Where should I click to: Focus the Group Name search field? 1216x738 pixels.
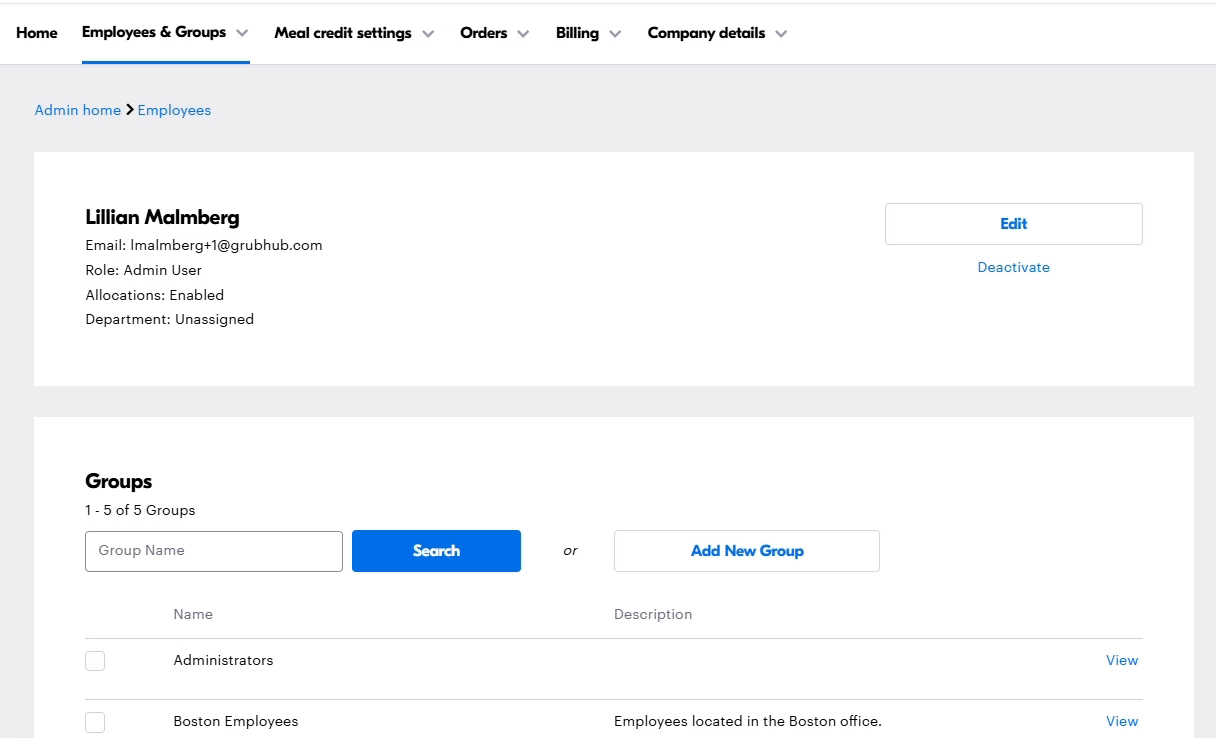tap(214, 551)
